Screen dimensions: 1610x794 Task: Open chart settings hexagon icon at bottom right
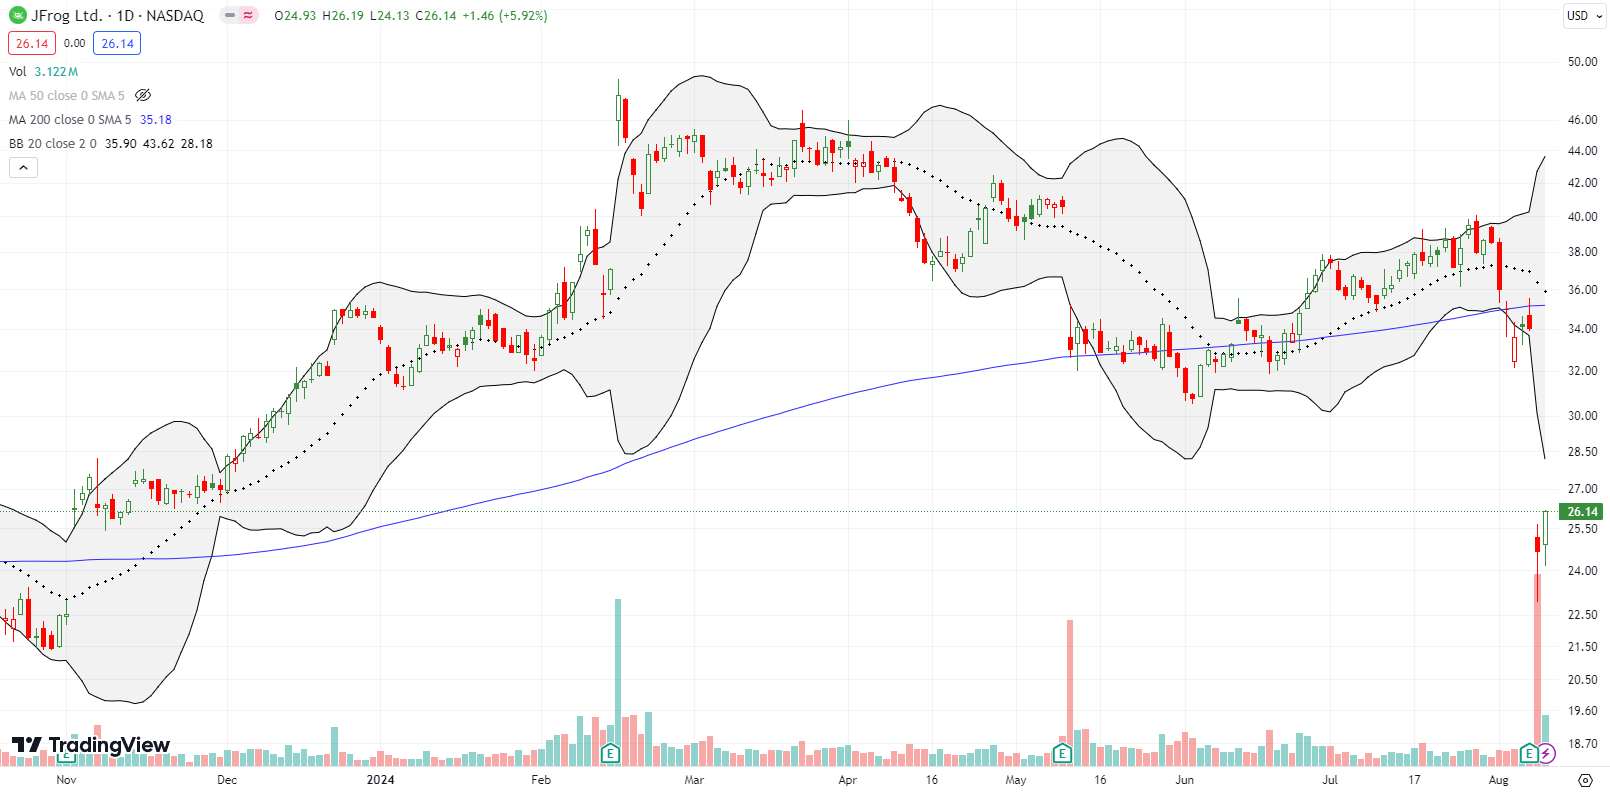point(1585,779)
